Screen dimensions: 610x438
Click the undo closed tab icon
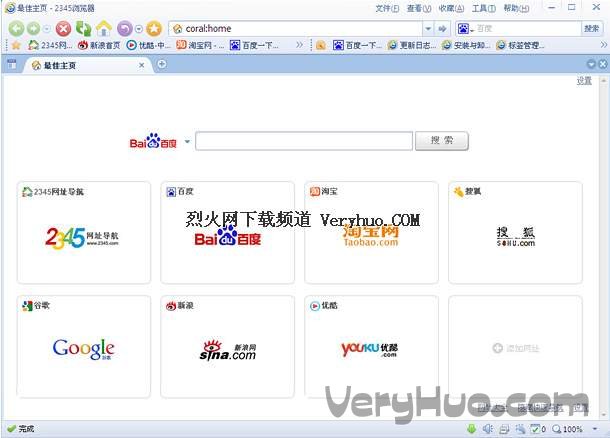(125, 28)
